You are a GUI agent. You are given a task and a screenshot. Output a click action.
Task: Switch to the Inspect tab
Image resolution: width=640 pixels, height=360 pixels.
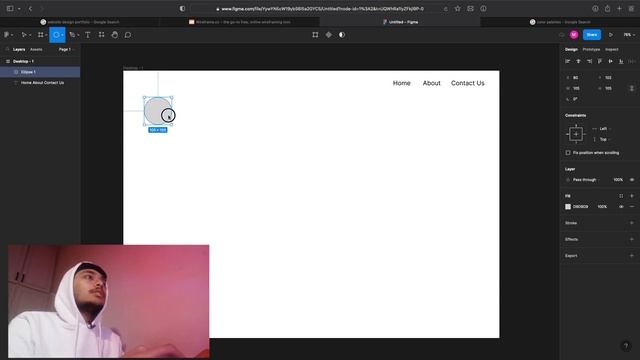pos(611,49)
